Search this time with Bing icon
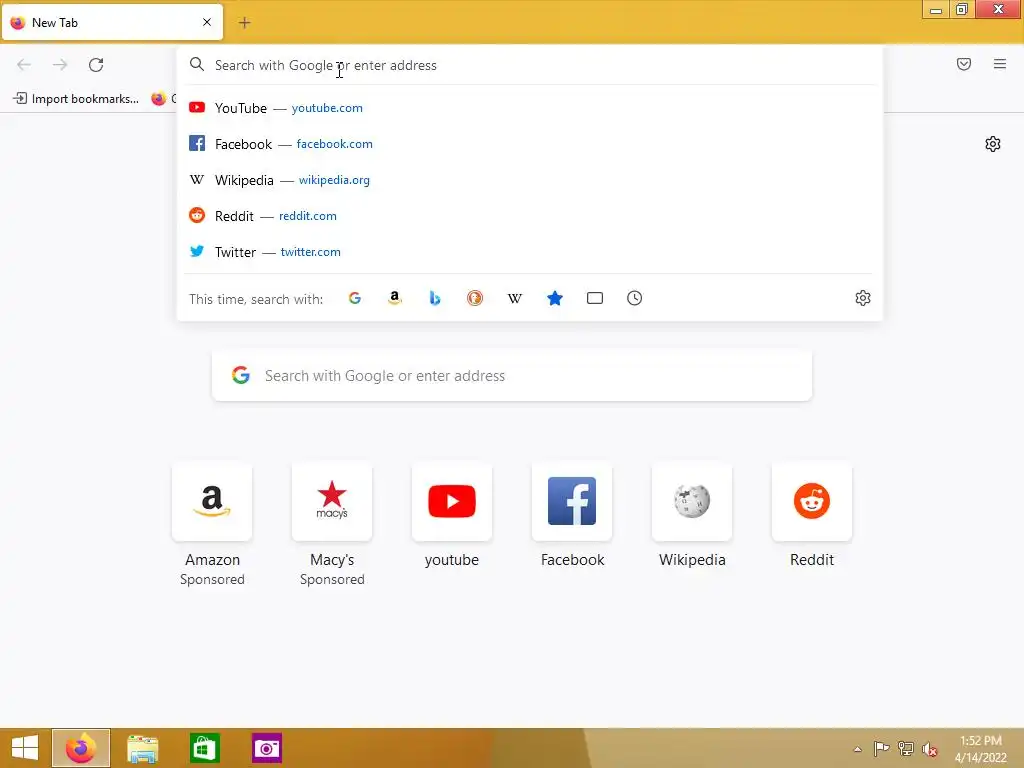1024x768 pixels. tap(435, 298)
